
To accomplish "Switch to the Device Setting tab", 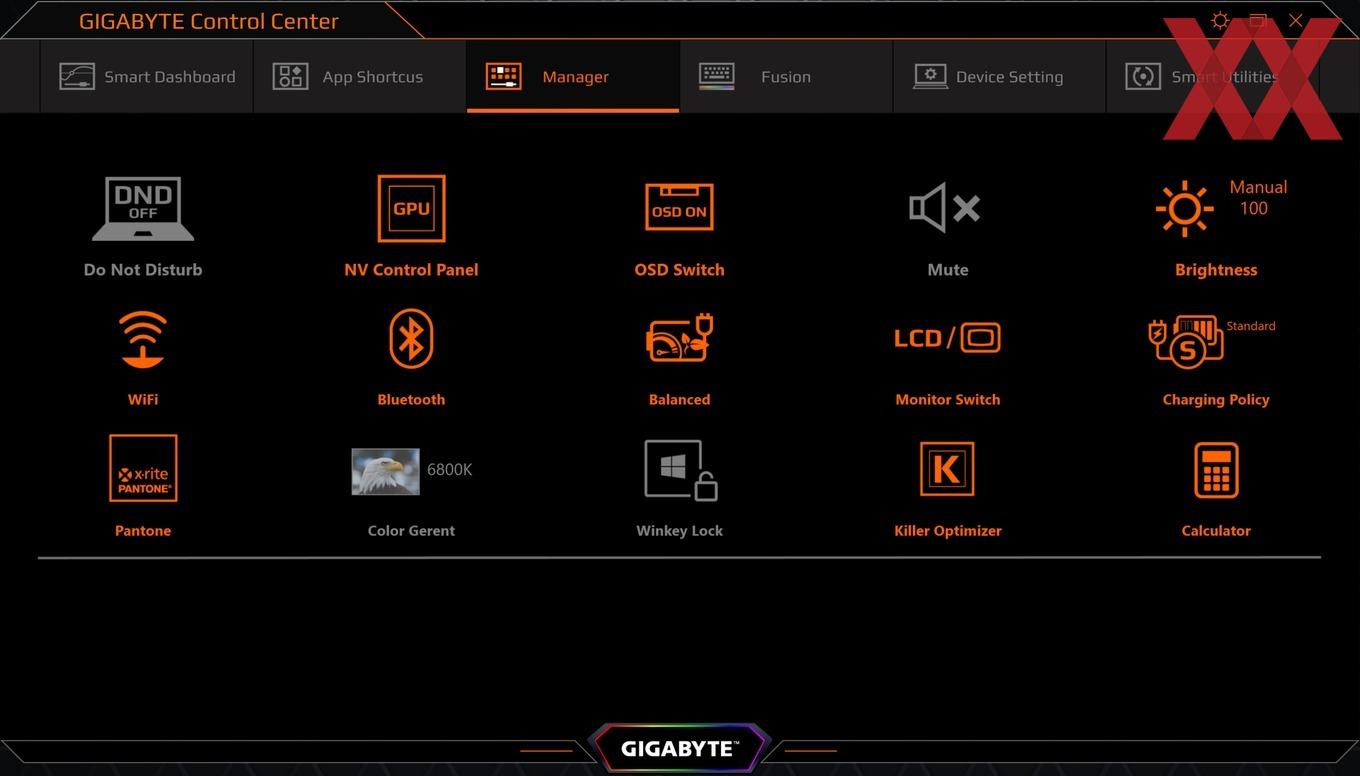I will (x=999, y=77).
